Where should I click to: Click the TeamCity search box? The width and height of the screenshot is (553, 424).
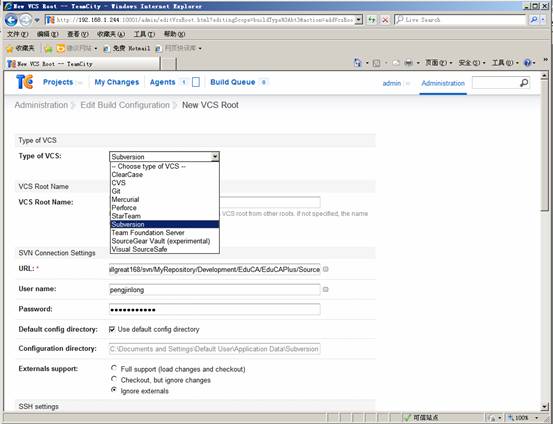pos(496,83)
